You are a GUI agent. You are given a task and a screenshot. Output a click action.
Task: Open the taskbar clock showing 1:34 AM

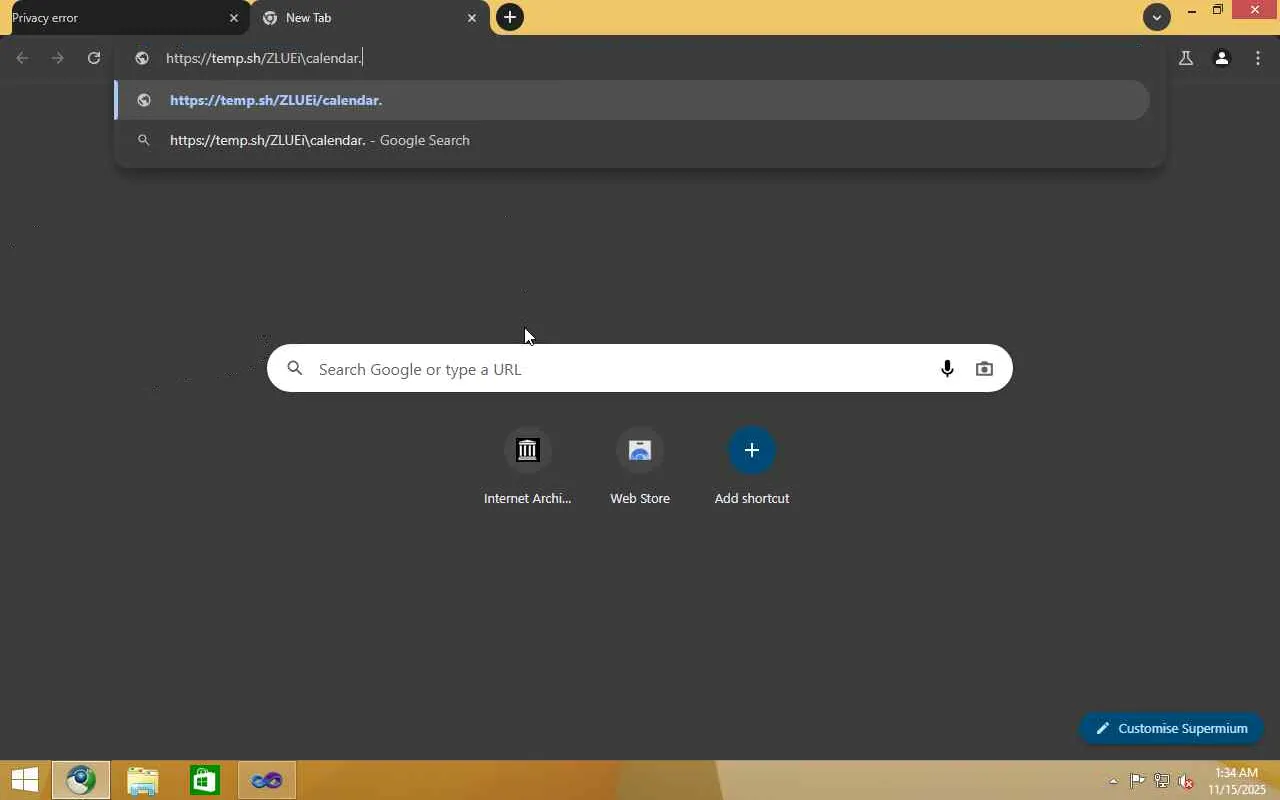(x=1237, y=781)
